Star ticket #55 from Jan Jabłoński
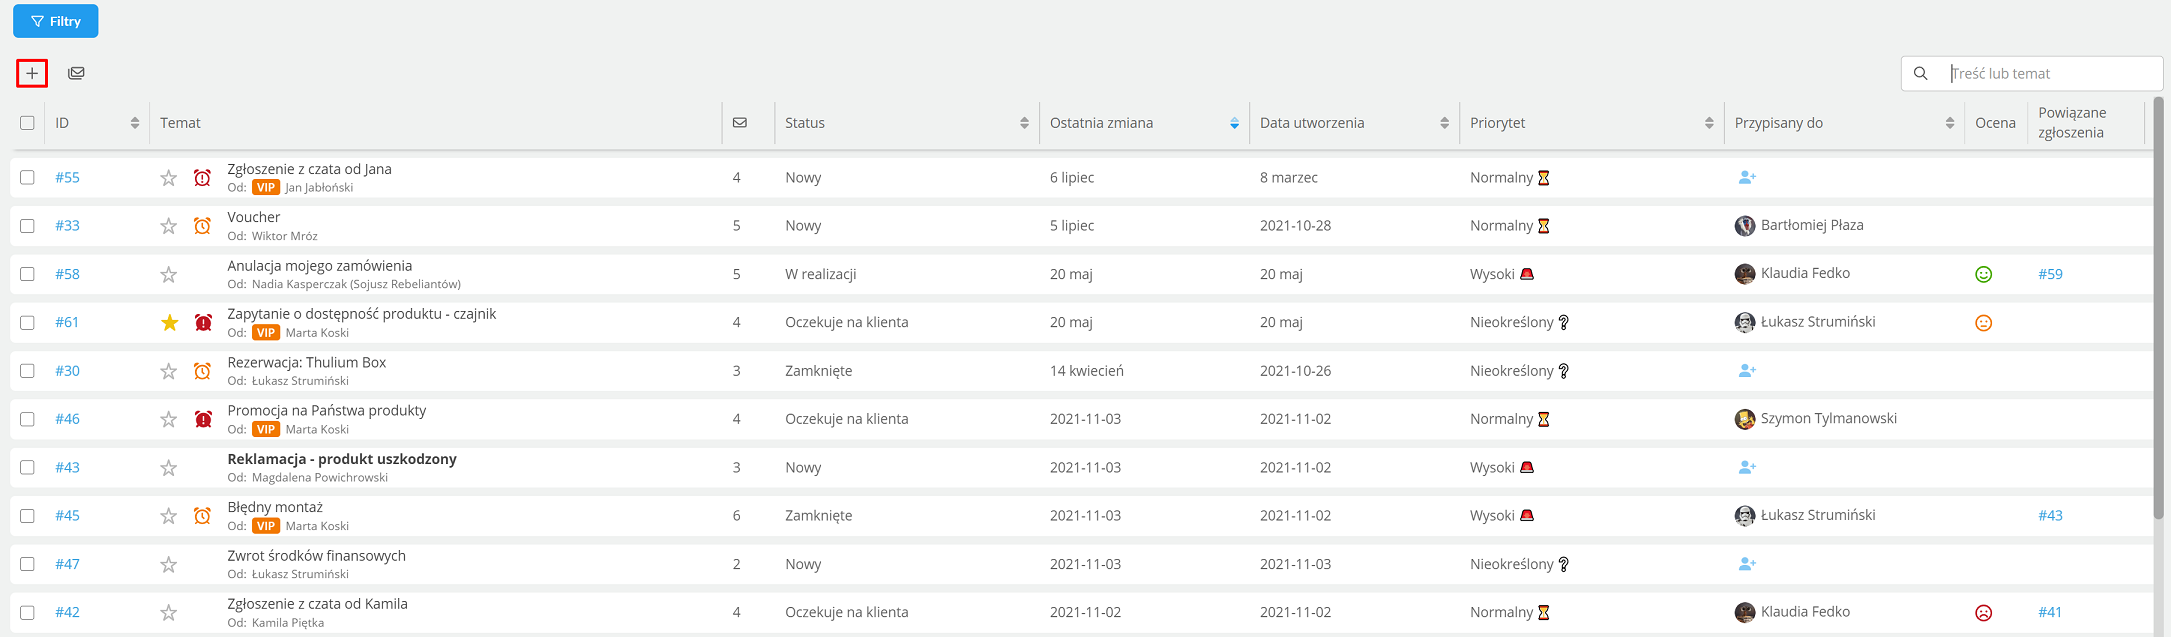This screenshot has height=637, width=2171. [169, 178]
